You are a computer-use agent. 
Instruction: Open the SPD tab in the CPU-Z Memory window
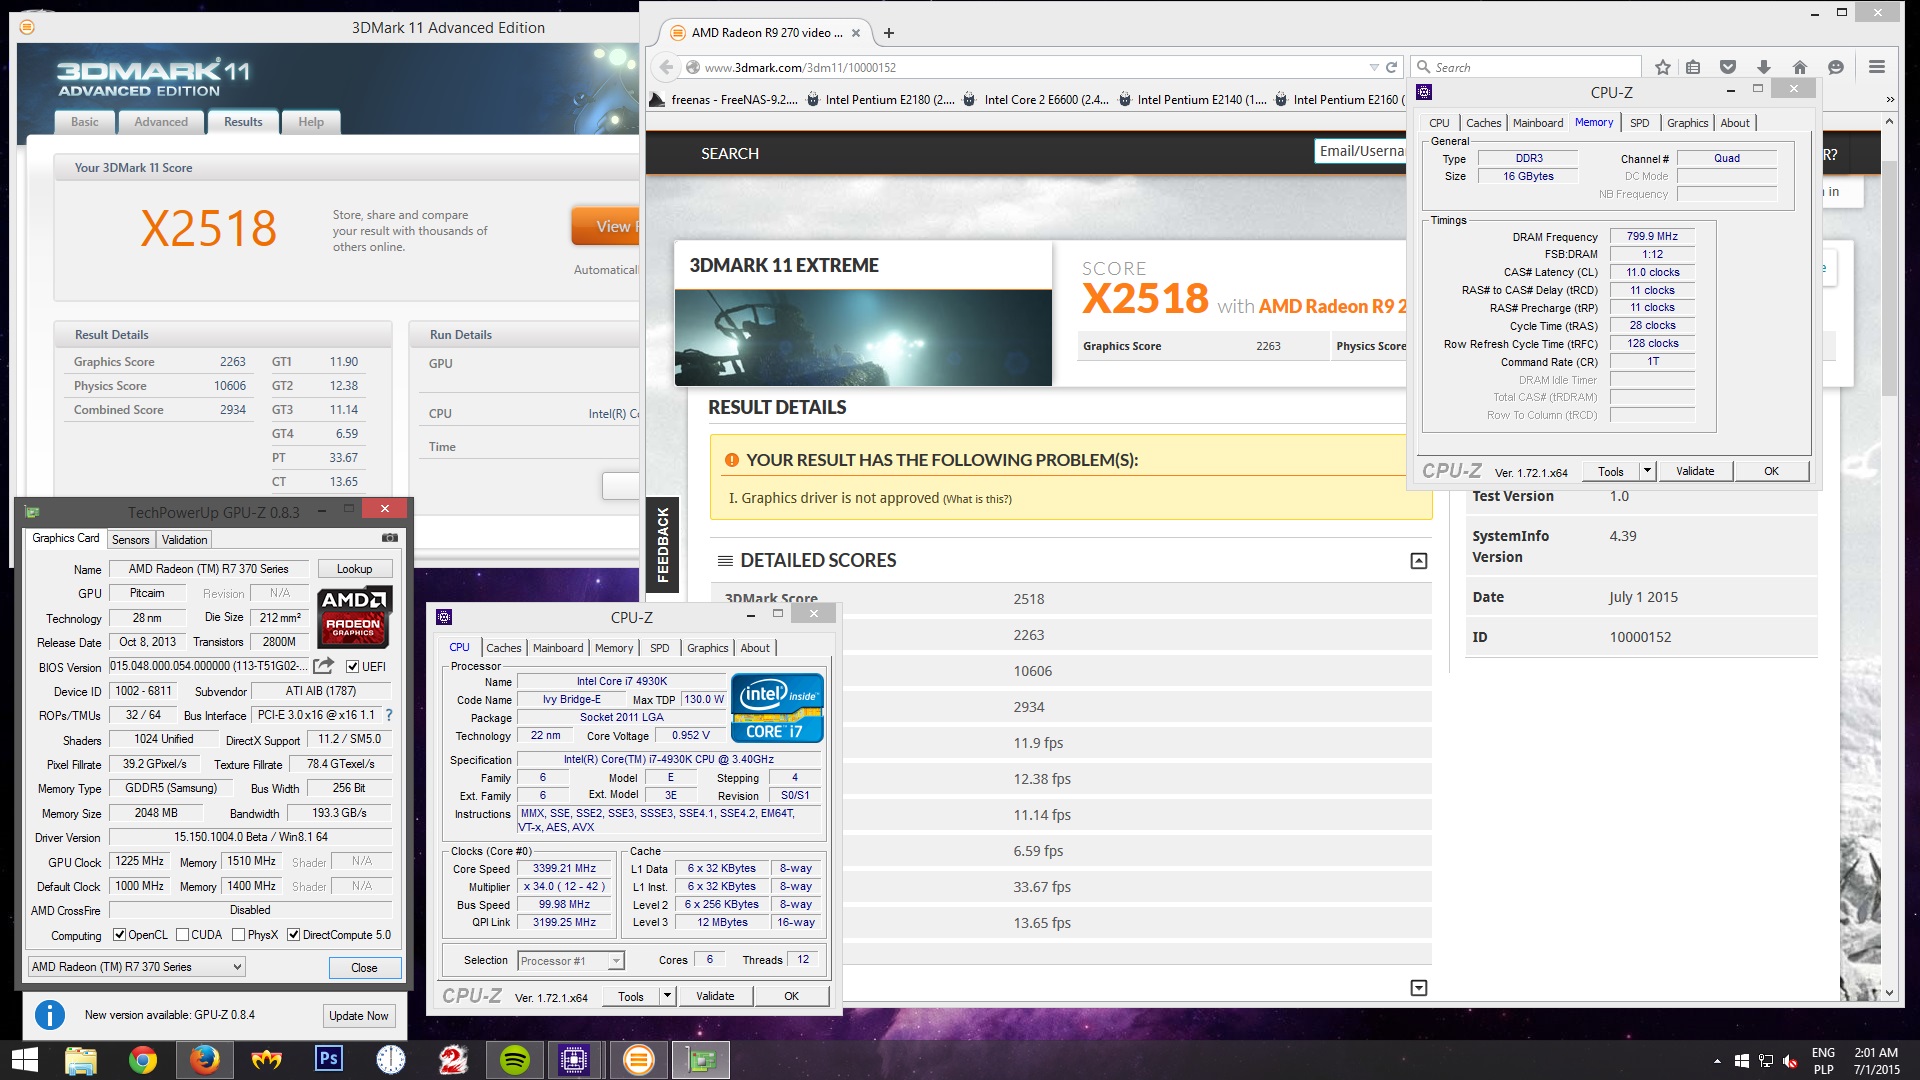pyautogui.click(x=1640, y=123)
